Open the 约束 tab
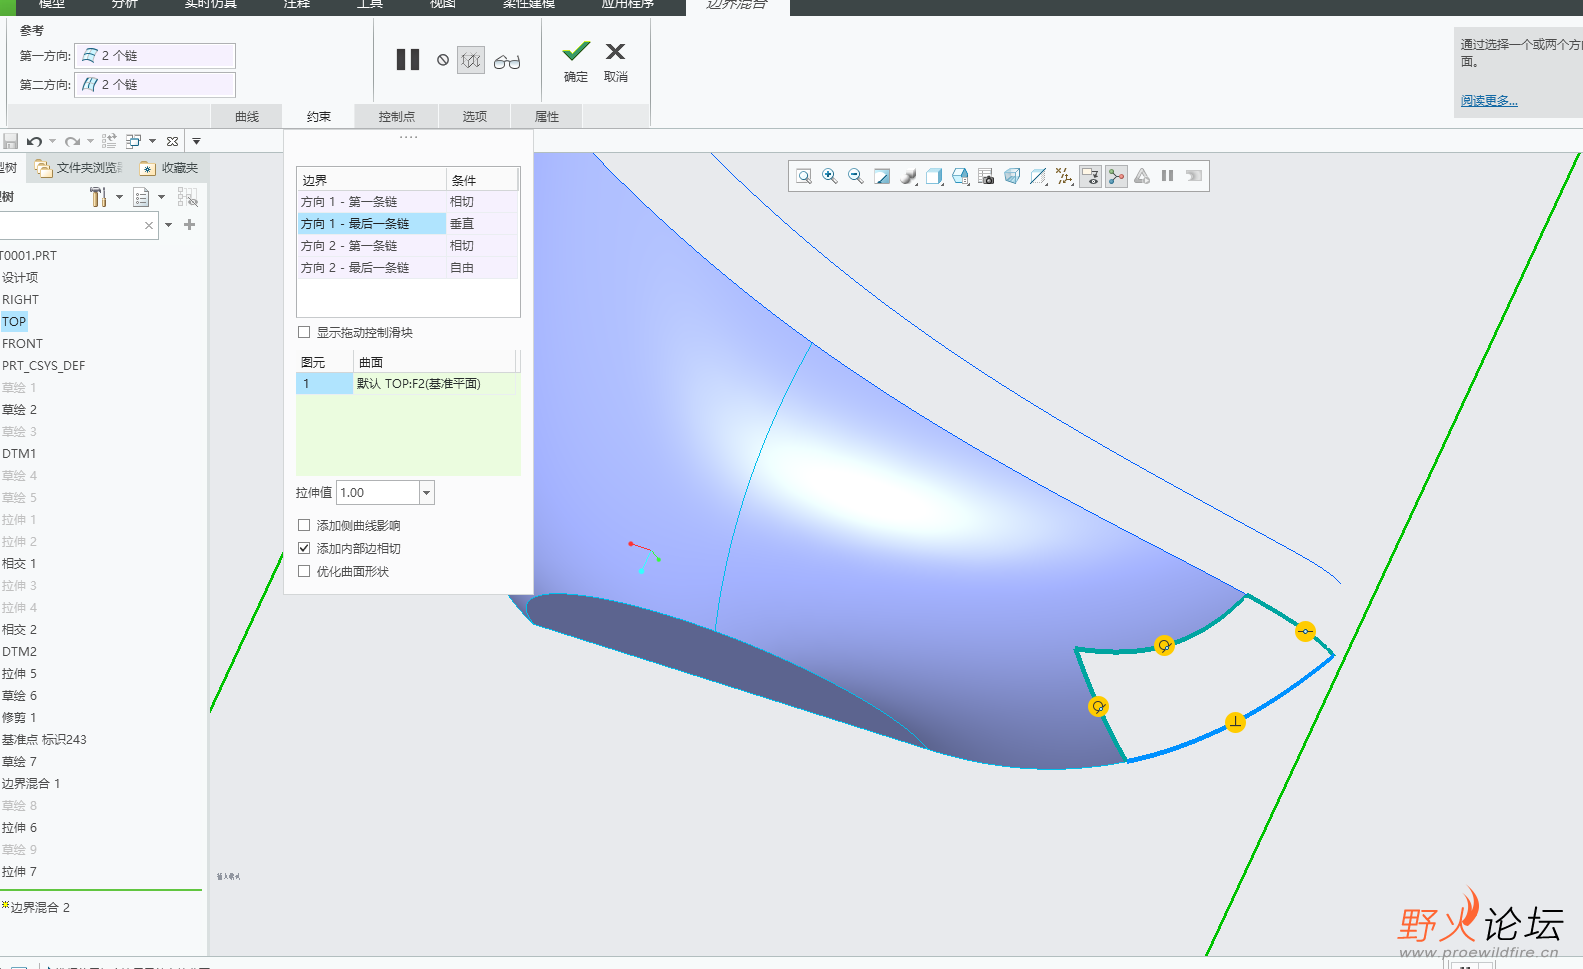 click(x=319, y=116)
